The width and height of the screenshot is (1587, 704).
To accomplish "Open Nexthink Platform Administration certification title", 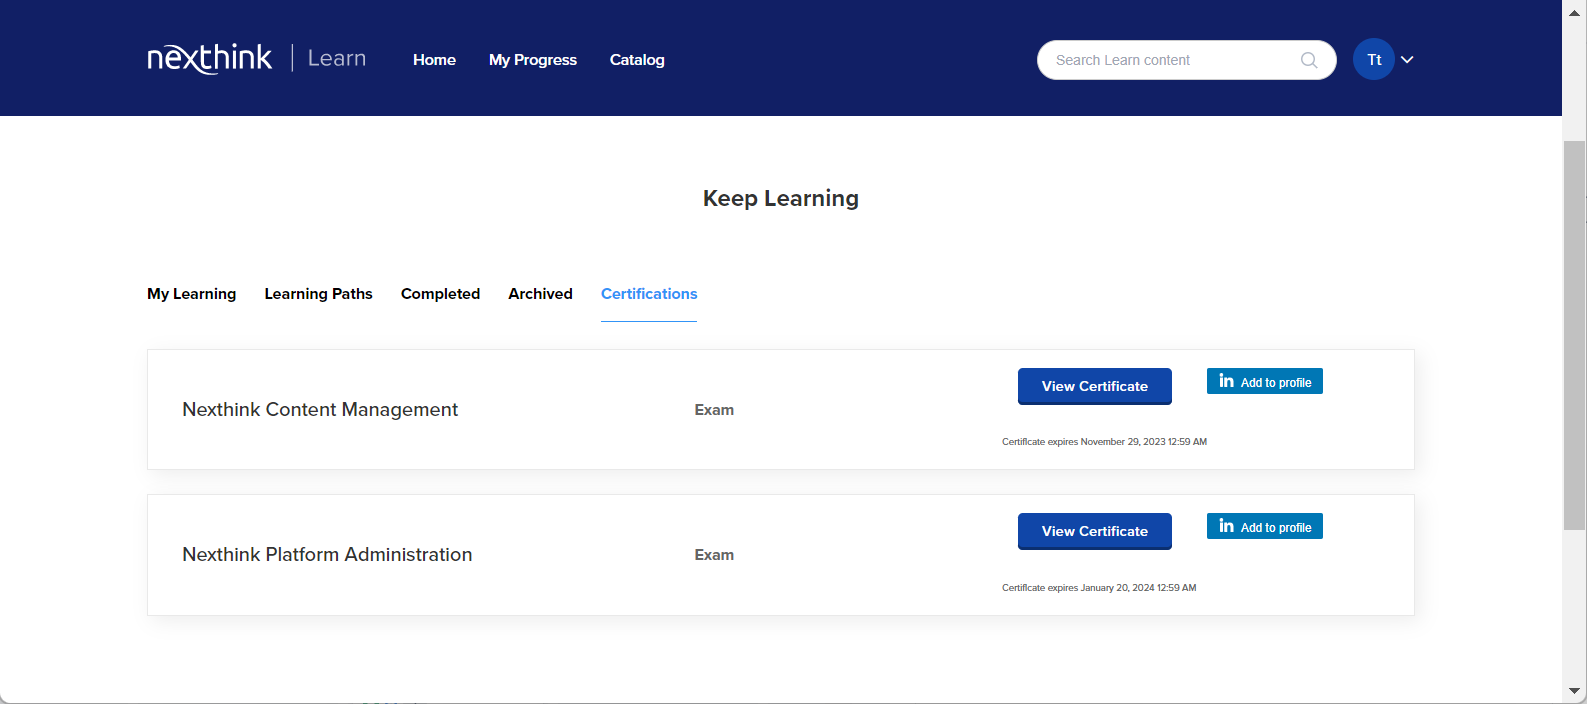I will coord(327,555).
